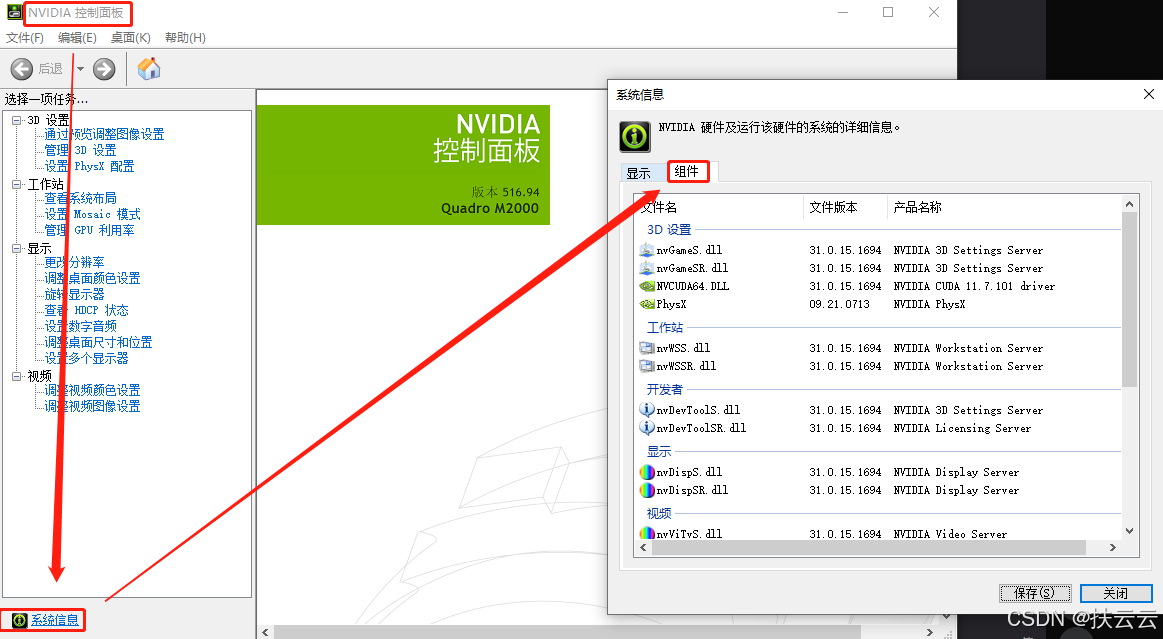Image resolution: width=1163 pixels, height=639 pixels.
Task: Collapse the 视频 tree node
Action: (17, 377)
